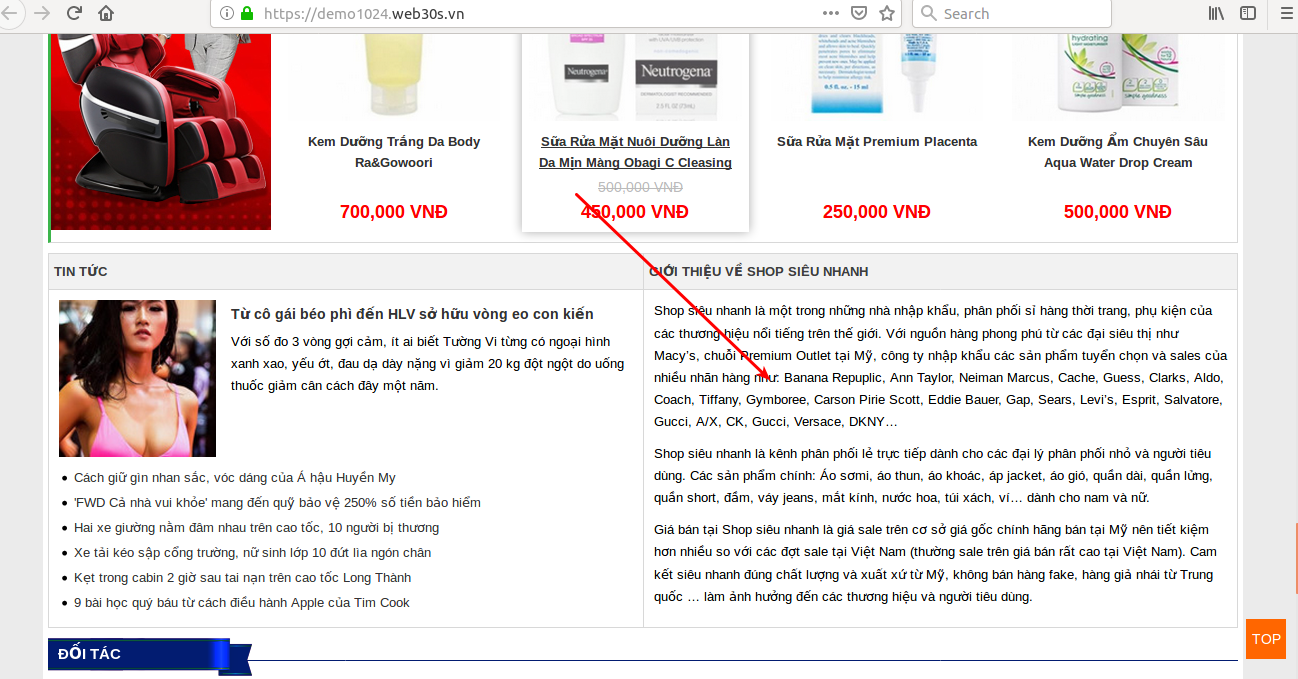Save page to Pocket icon
Screen dimensions: 1298x679
(859, 13)
